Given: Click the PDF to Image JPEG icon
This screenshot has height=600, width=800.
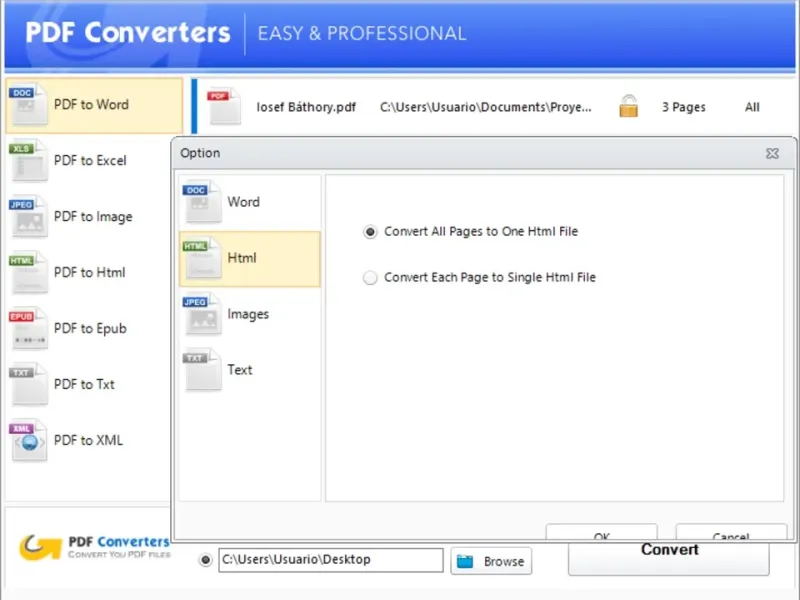Looking at the screenshot, I should (x=28, y=217).
